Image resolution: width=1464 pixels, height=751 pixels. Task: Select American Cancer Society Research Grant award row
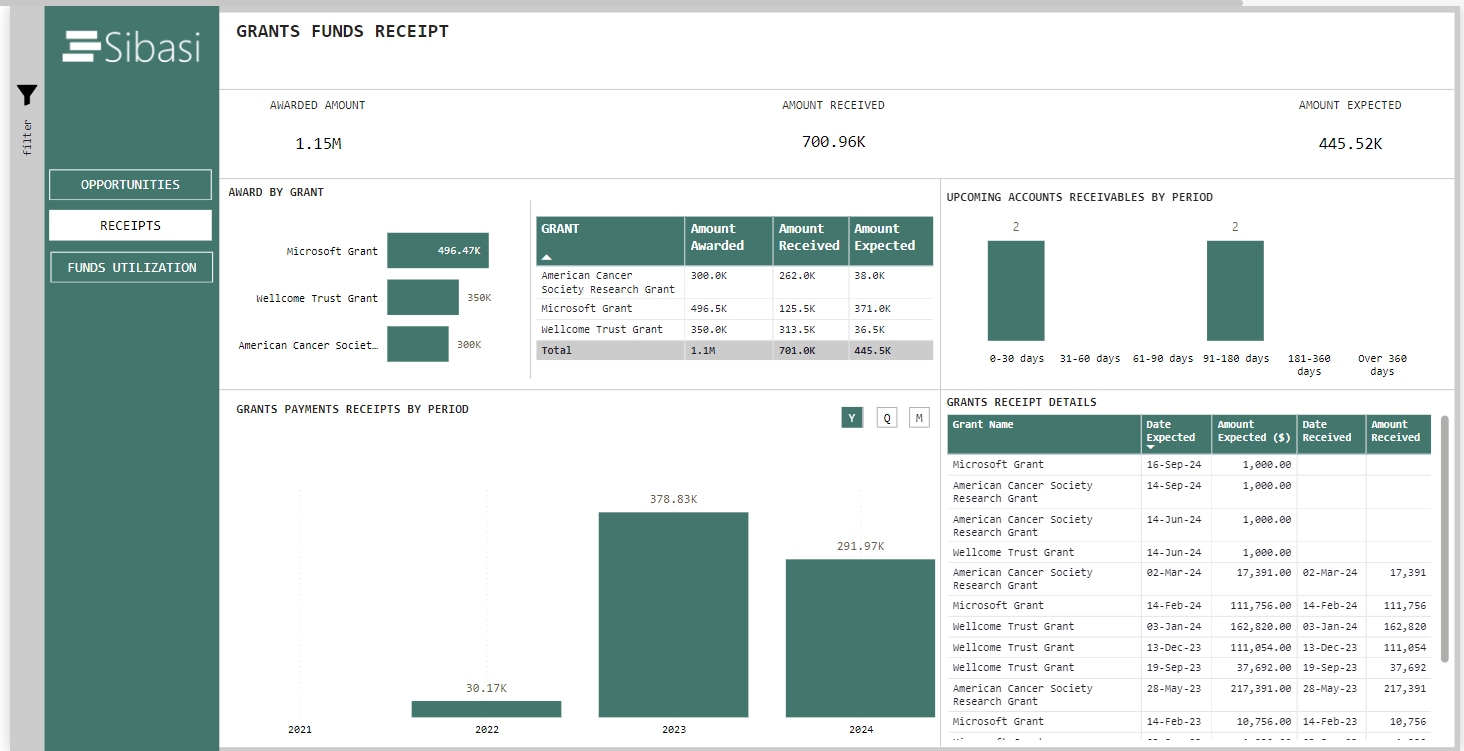734,282
